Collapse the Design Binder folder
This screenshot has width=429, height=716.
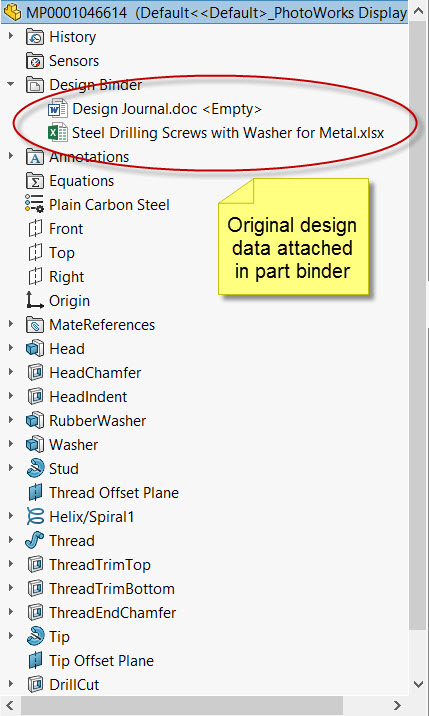pos(11,84)
